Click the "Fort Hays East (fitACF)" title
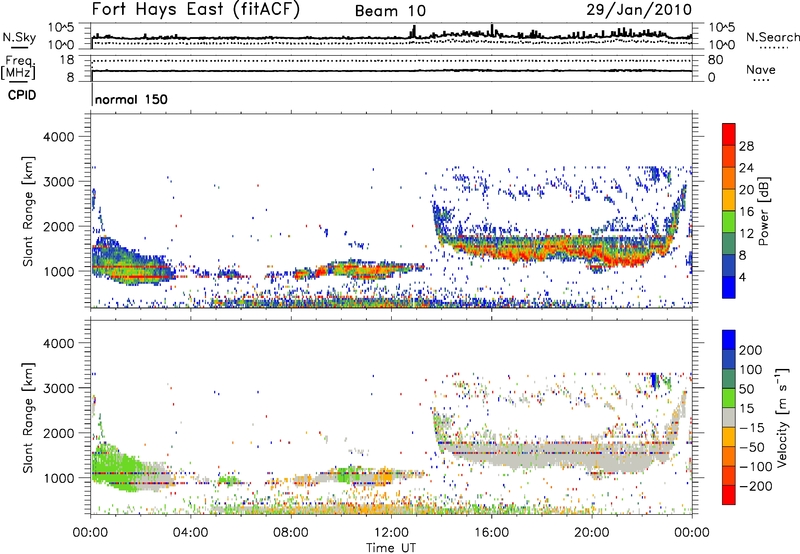800x554 pixels. [x=196, y=10]
